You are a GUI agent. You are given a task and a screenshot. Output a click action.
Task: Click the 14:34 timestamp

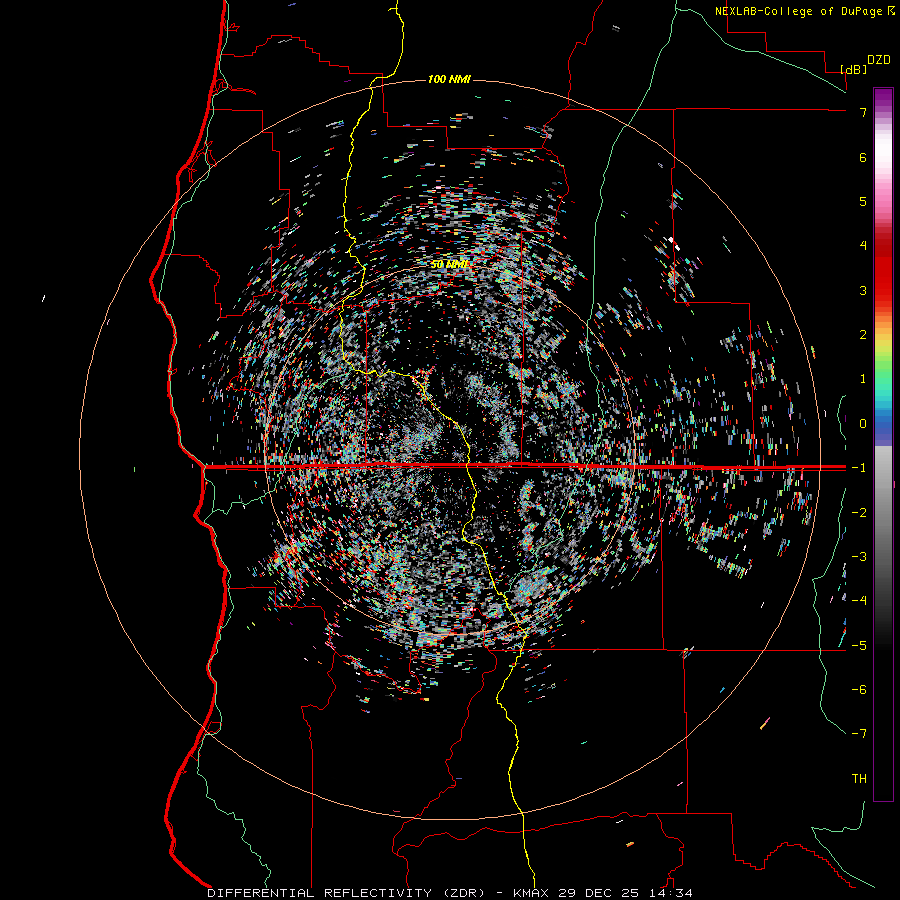point(672,893)
